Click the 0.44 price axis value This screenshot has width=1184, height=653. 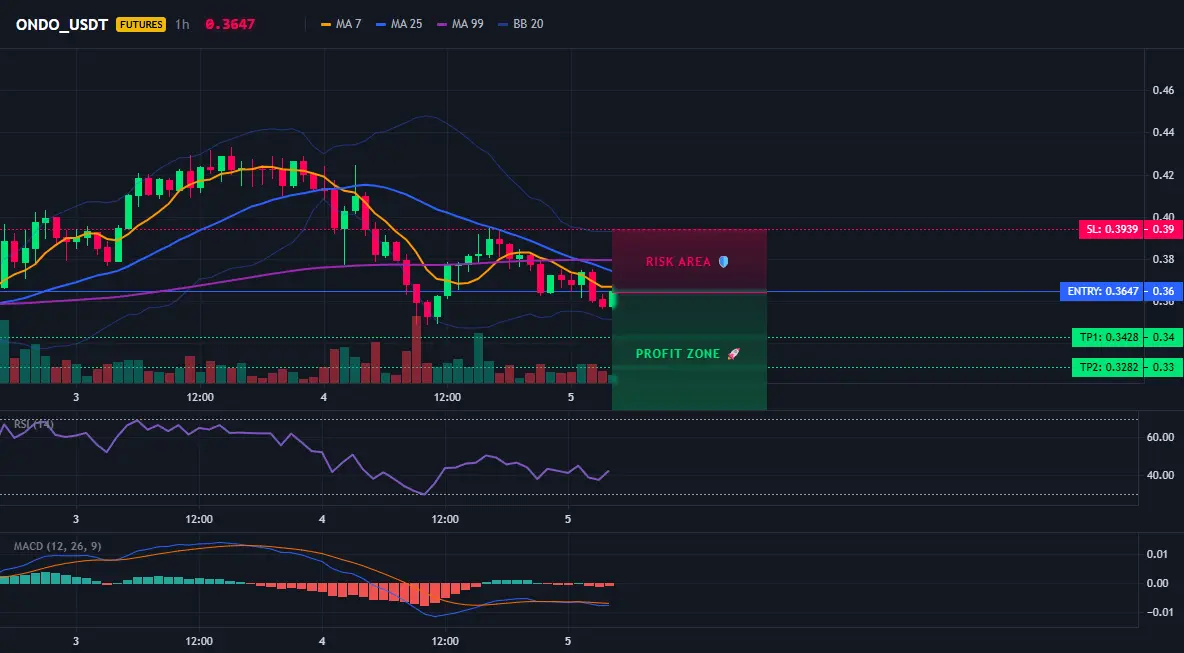click(x=1163, y=133)
